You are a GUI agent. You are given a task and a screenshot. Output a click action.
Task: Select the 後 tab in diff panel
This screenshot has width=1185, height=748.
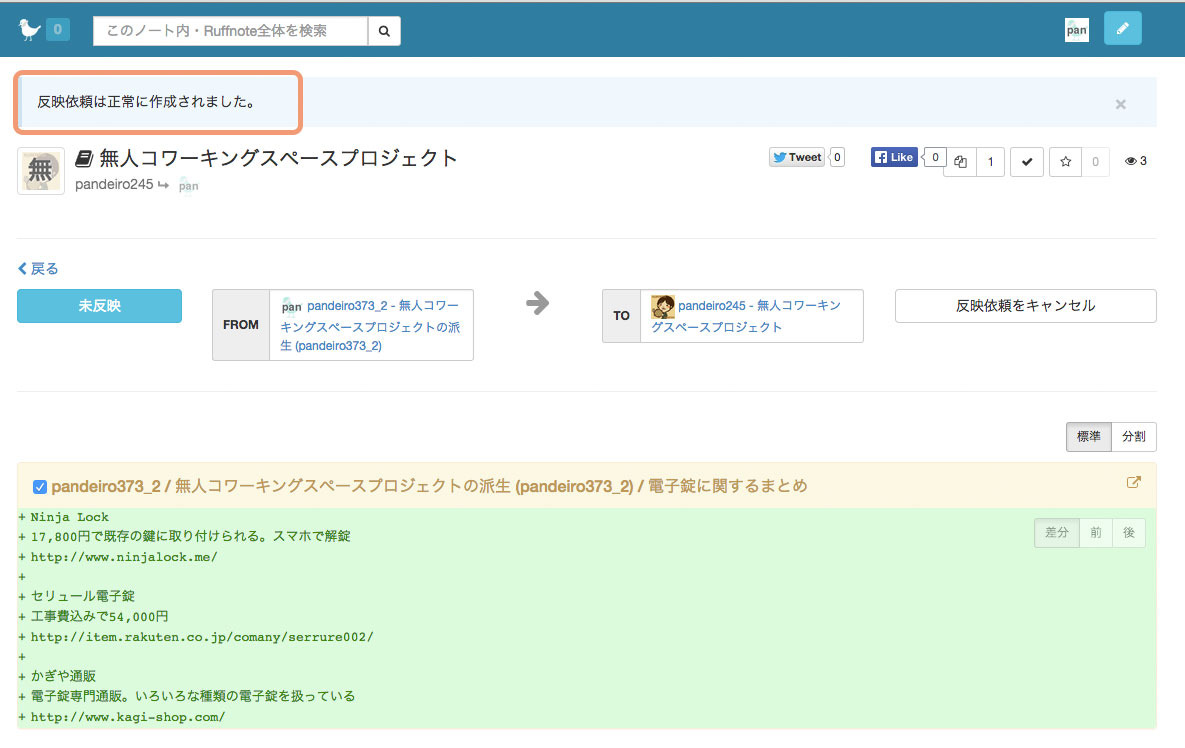[1128, 533]
